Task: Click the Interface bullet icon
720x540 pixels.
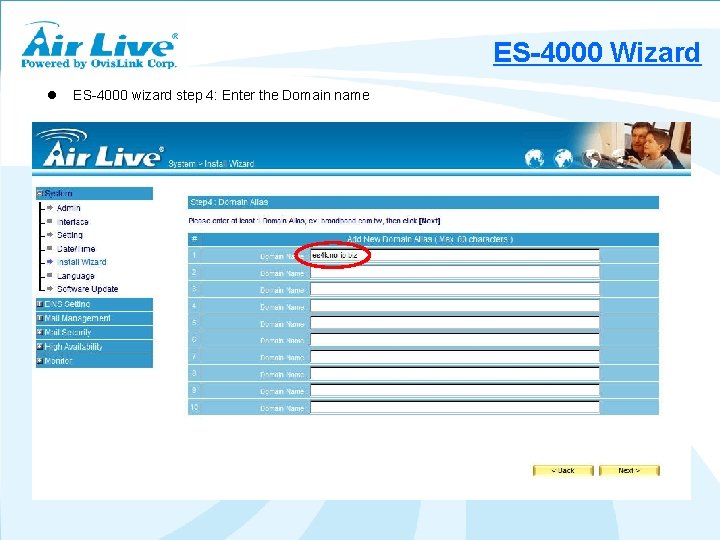Action: [x=50, y=221]
